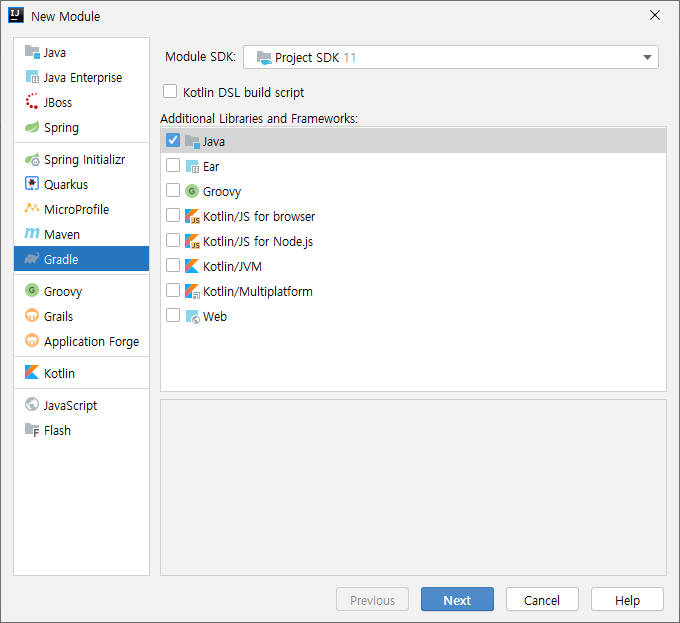The height and width of the screenshot is (623, 680).
Task: Select the Grails icon in sidebar
Action: pos(32,316)
